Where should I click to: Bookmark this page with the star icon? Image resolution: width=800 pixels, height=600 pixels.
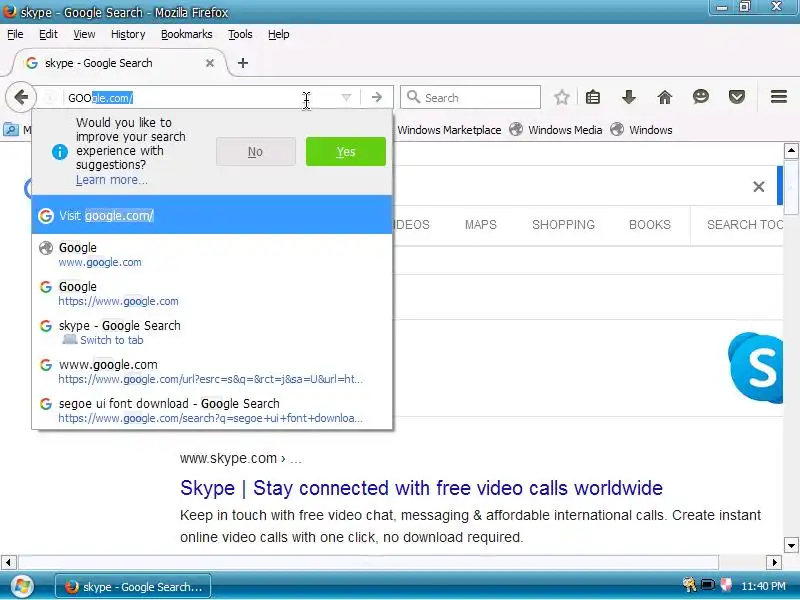click(562, 97)
